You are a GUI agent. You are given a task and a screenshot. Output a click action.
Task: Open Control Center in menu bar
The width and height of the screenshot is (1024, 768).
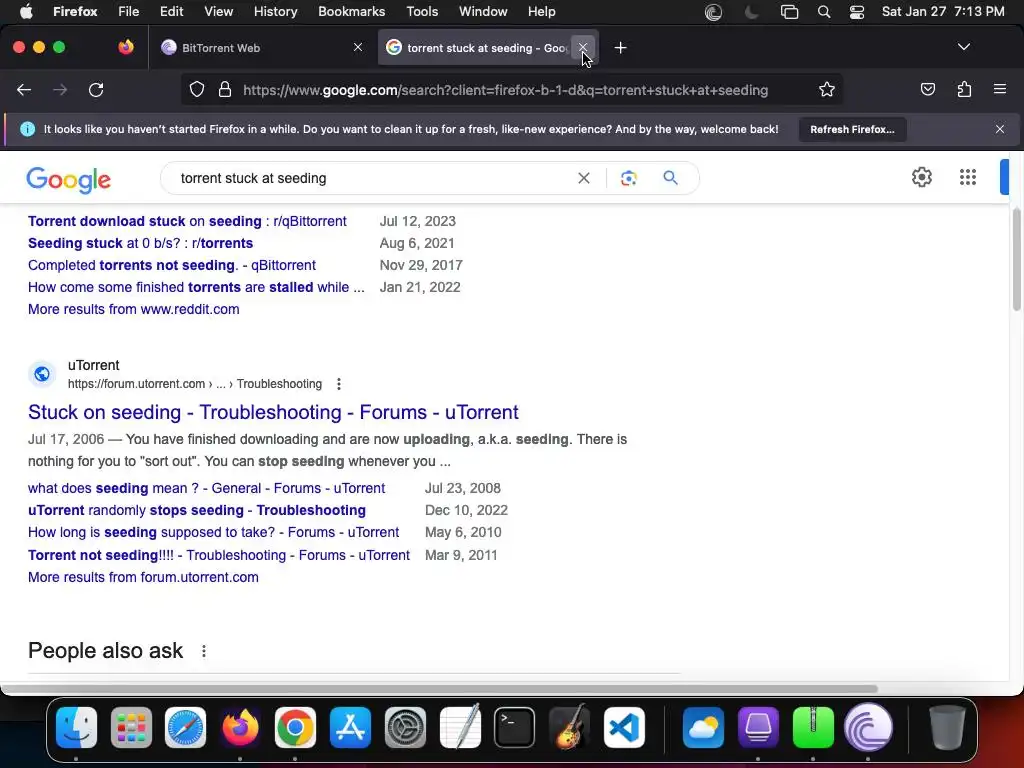(x=857, y=12)
